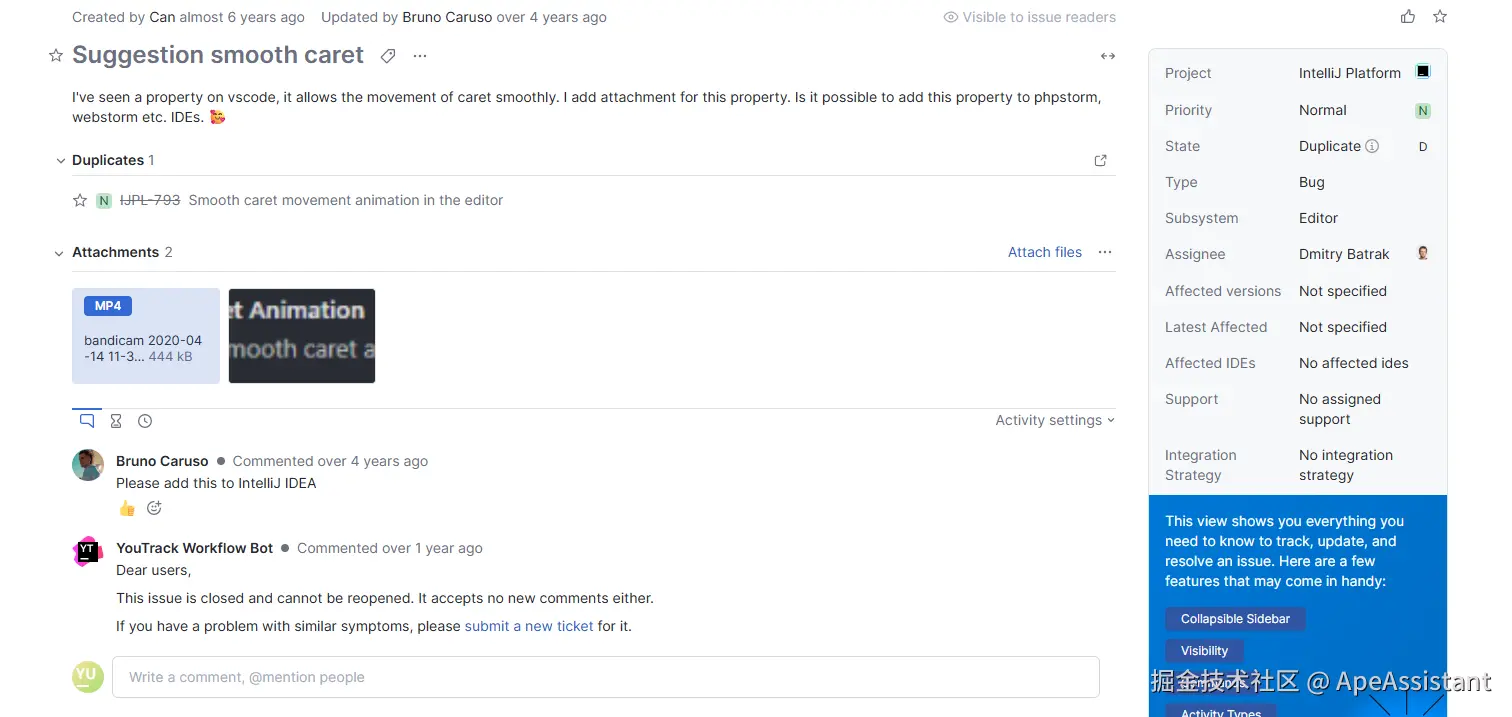This screenshot has height=717, width=1512.
Task: Click the Attach files link
Action: coord(1044,252)
